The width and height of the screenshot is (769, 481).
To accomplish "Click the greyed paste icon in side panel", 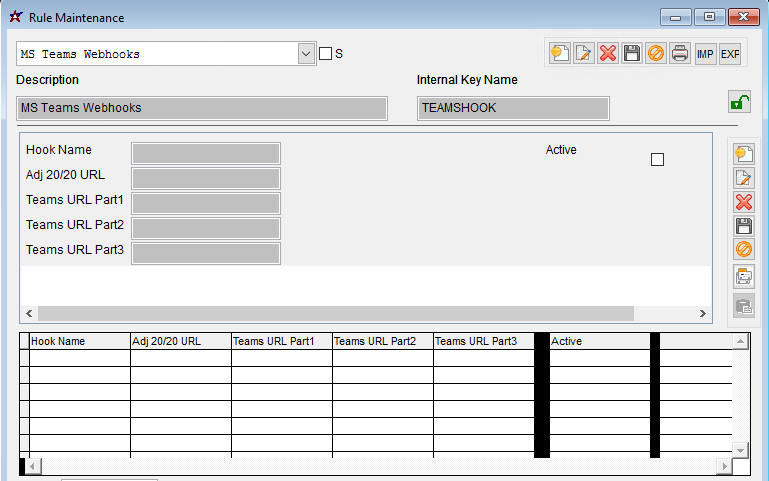I will pos(744,306).
